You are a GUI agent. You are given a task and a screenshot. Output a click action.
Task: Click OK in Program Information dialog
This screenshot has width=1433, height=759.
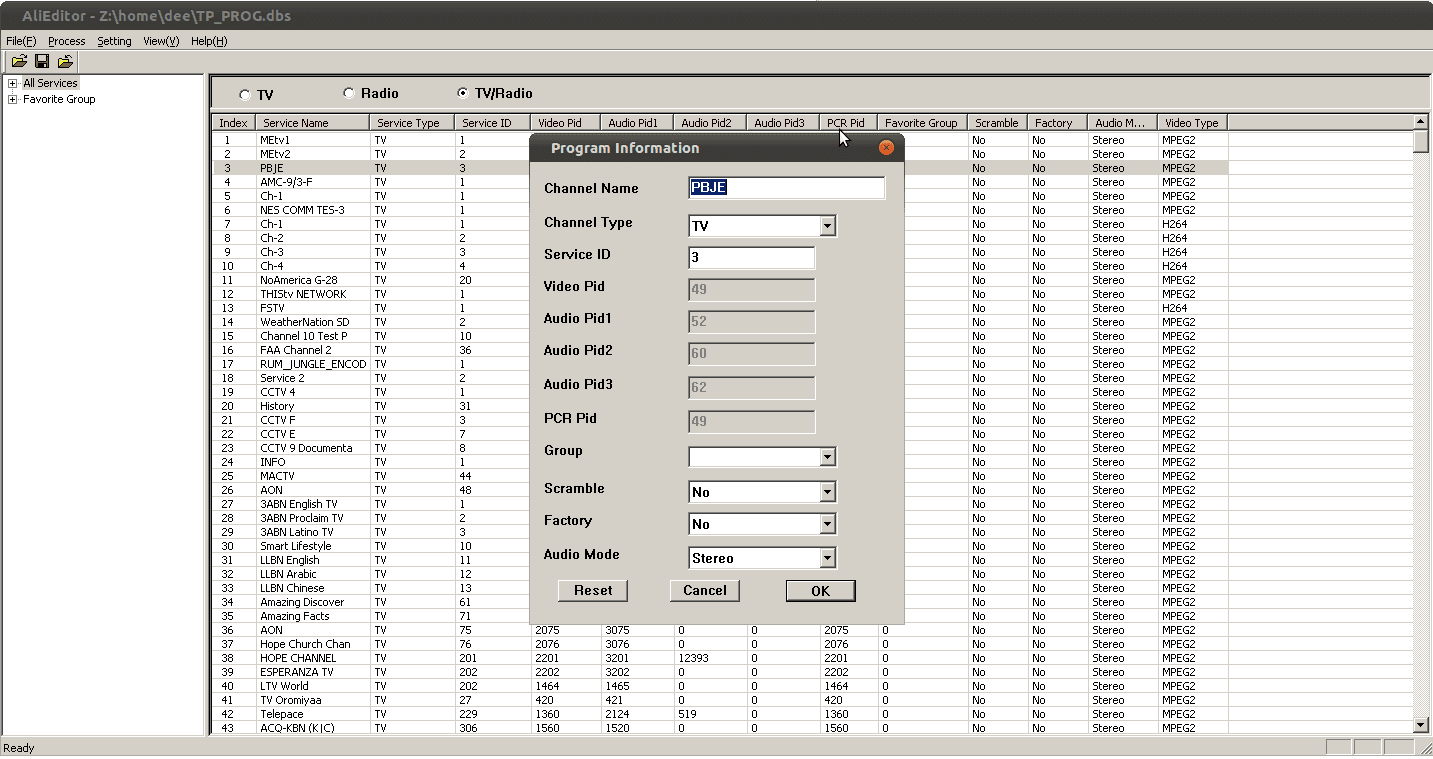pos(820,591)
